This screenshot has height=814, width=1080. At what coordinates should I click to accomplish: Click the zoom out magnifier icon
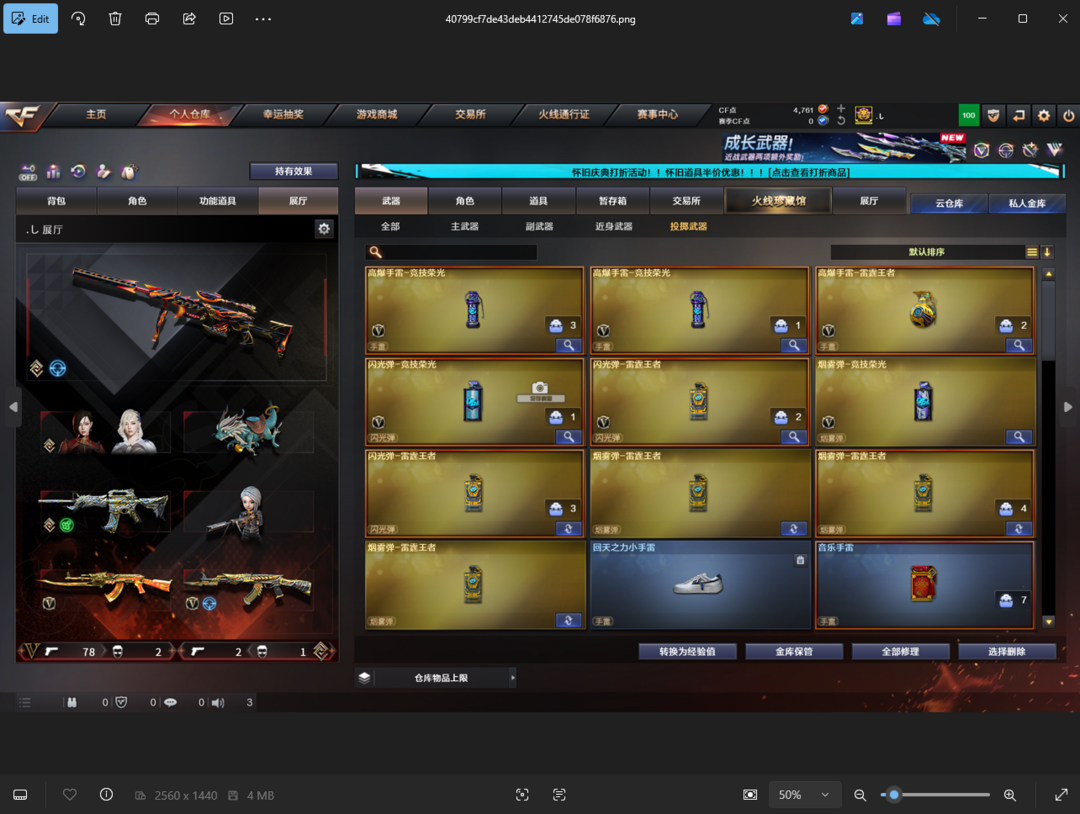tap(860, 795)
